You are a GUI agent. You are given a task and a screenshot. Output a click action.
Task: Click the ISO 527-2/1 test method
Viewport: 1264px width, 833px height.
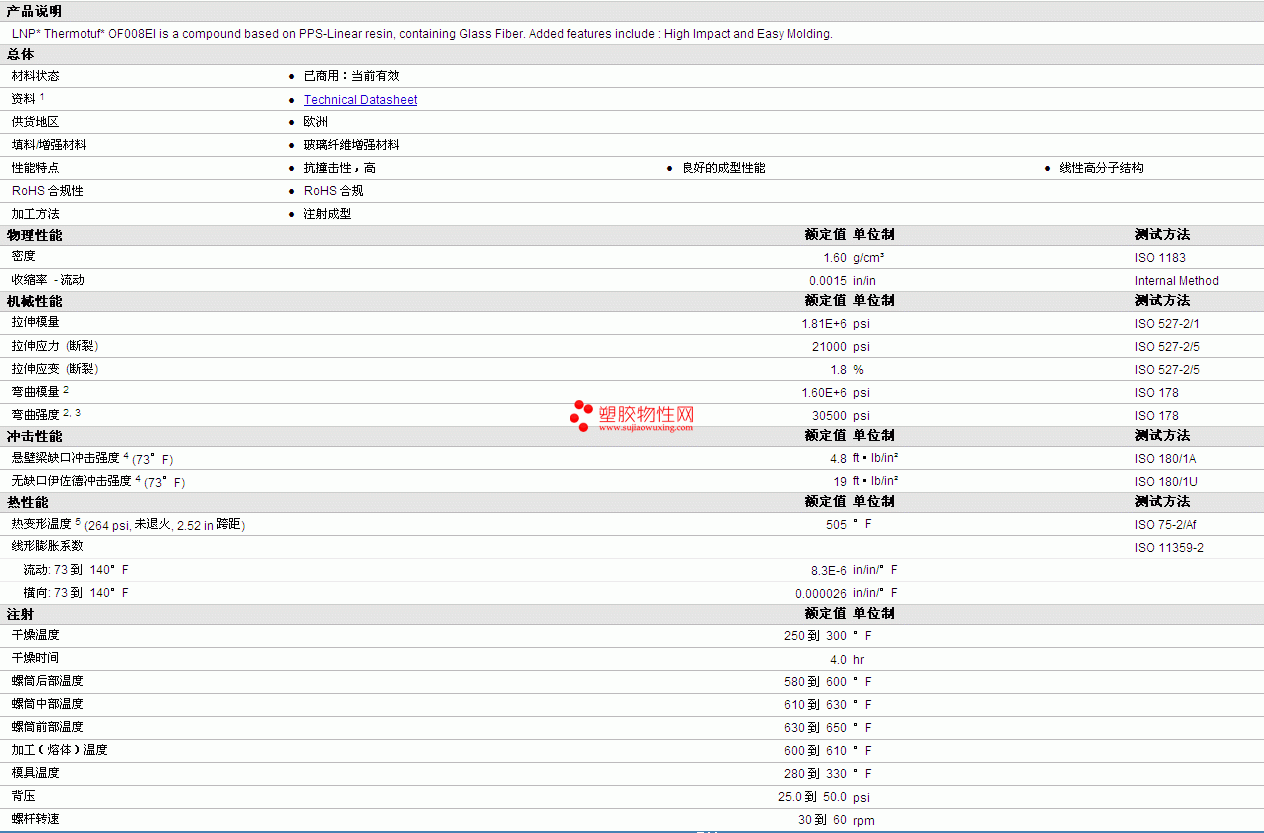(1167, 324)
